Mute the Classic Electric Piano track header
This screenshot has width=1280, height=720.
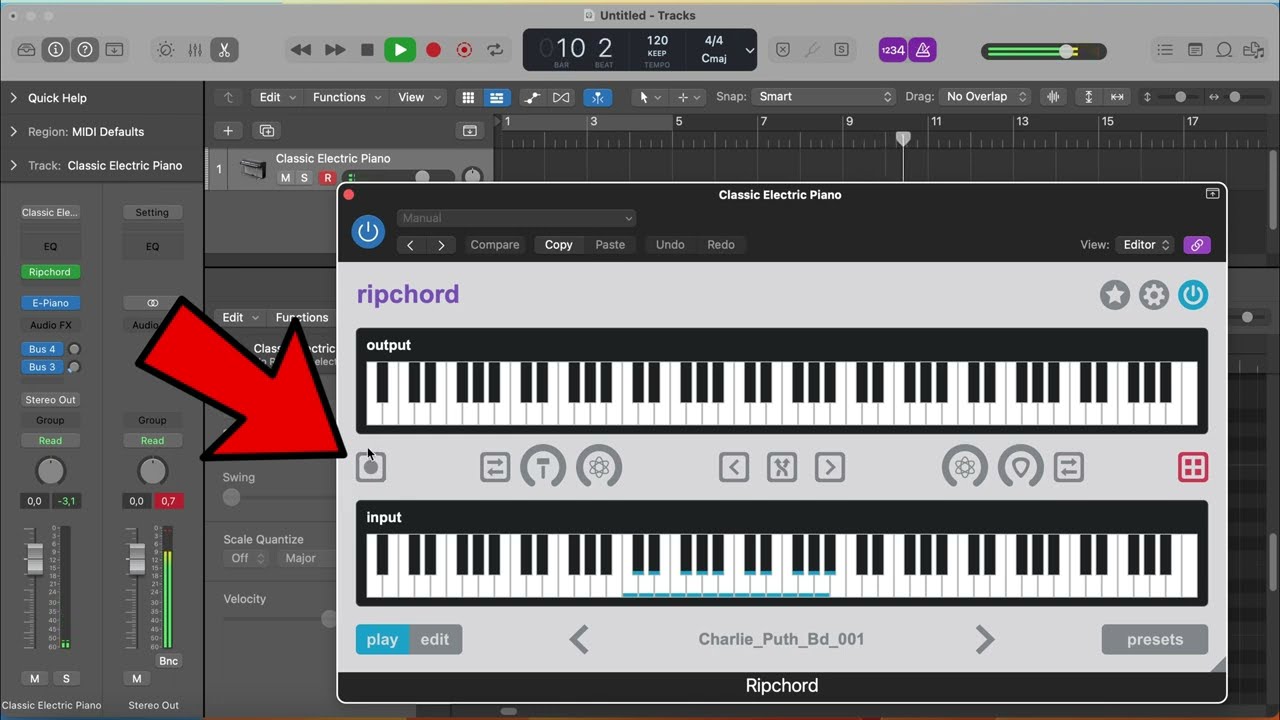coord(285,178)
